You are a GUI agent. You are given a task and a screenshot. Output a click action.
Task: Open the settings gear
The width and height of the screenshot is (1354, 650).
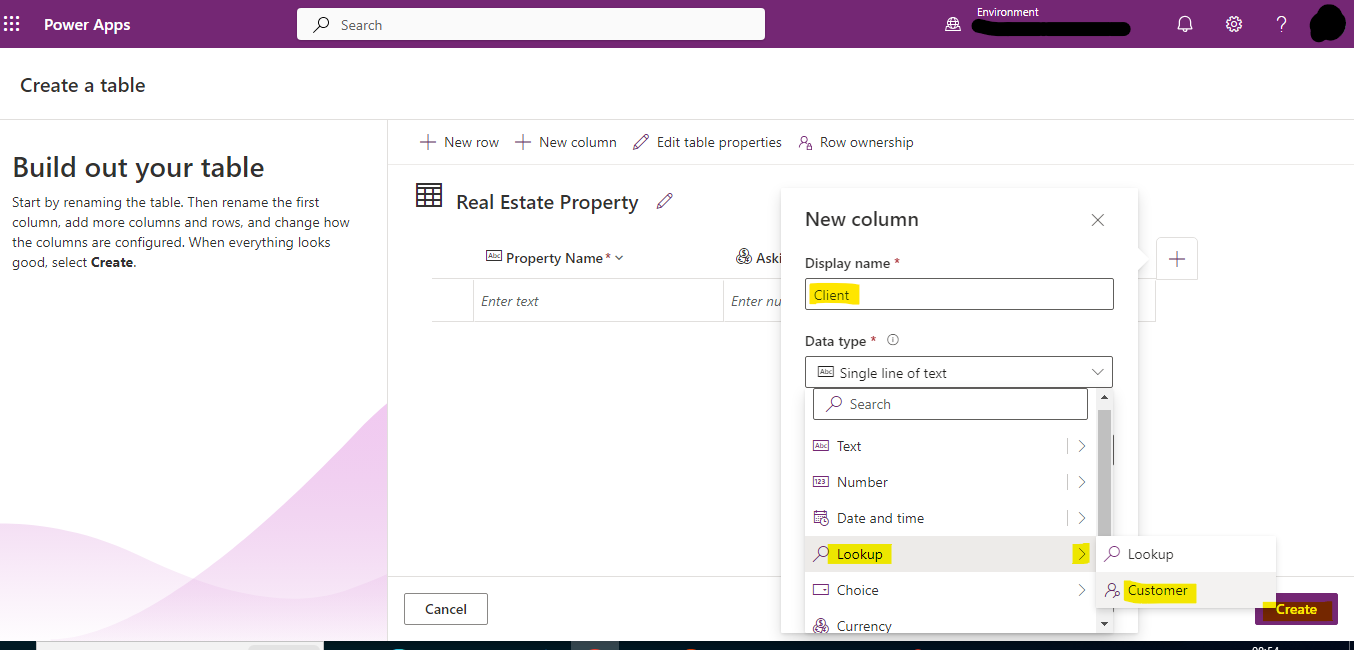pyautogui.click(x=1234, y=25)
